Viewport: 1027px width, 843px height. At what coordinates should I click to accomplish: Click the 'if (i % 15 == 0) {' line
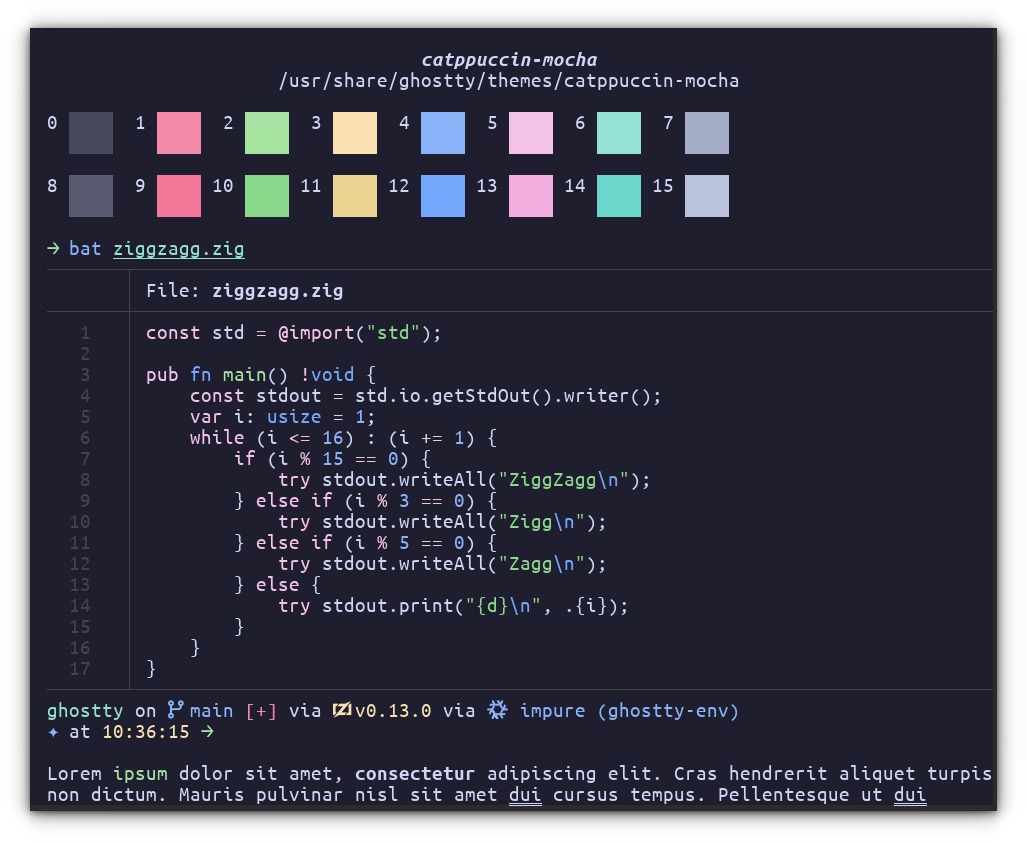(x=332, y=459)
